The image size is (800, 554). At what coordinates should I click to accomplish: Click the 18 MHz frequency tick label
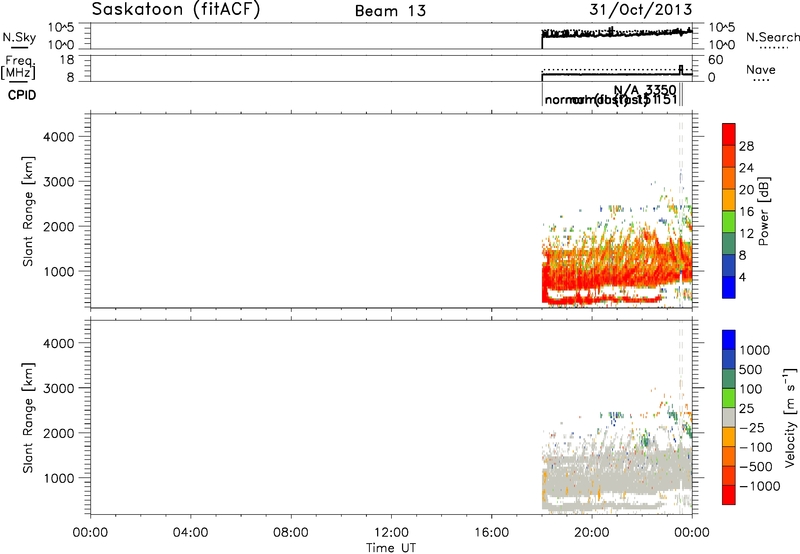[67, 60]
